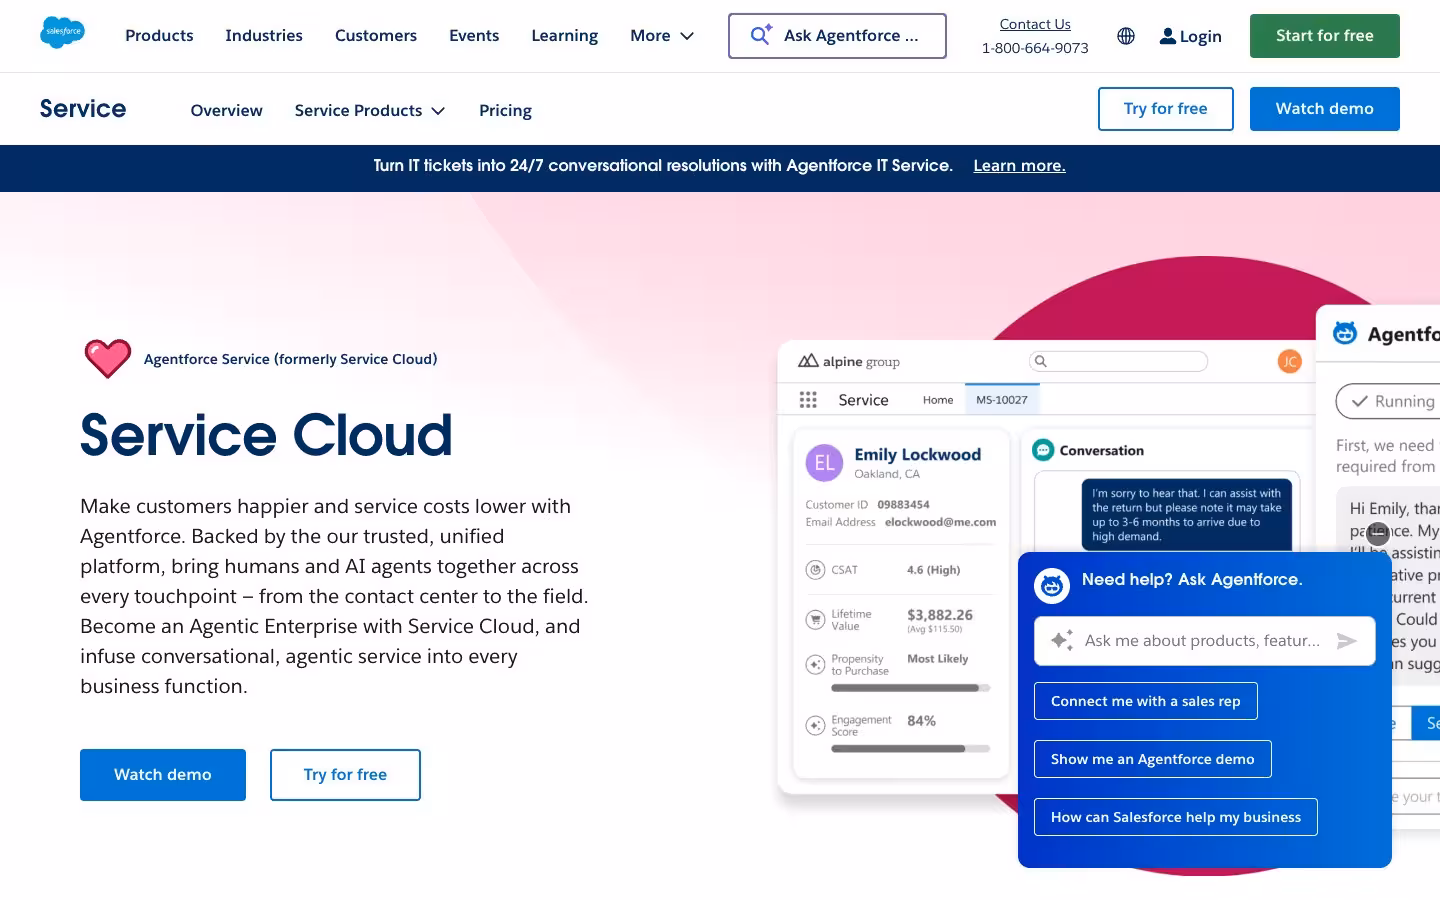
Task: Click Try for free in the sub-navigation bar
Action: click(1166, 109)
